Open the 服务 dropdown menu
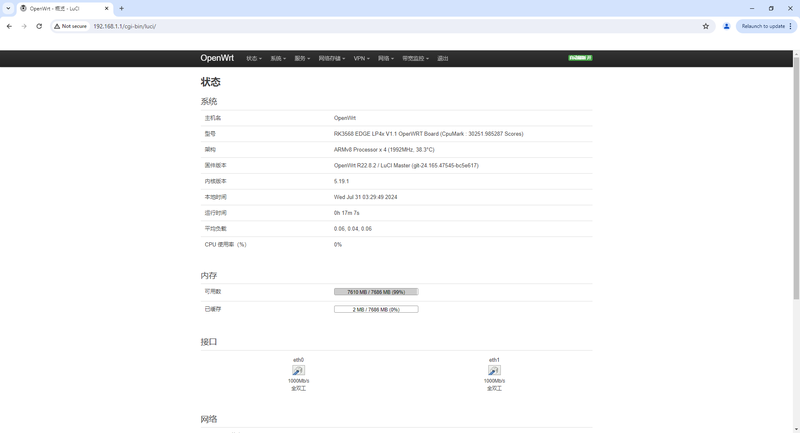This screenshot has height=433, width=800. pyautogui.click(x=302, y=59)
